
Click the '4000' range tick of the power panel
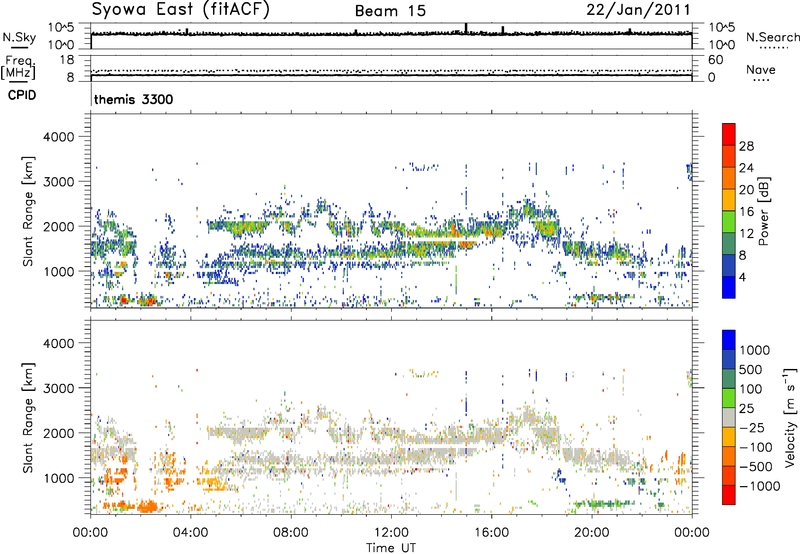58,137
